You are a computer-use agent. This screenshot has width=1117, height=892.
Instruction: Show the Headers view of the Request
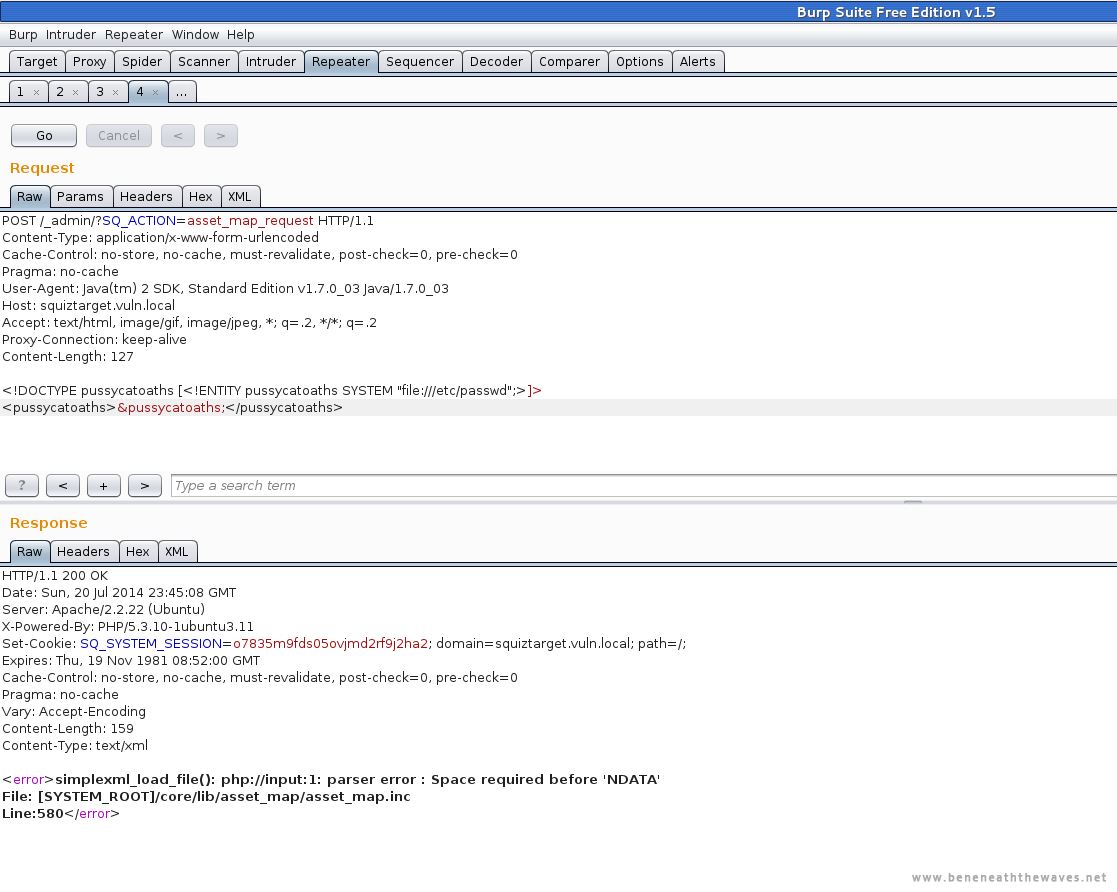click(146, 197)
